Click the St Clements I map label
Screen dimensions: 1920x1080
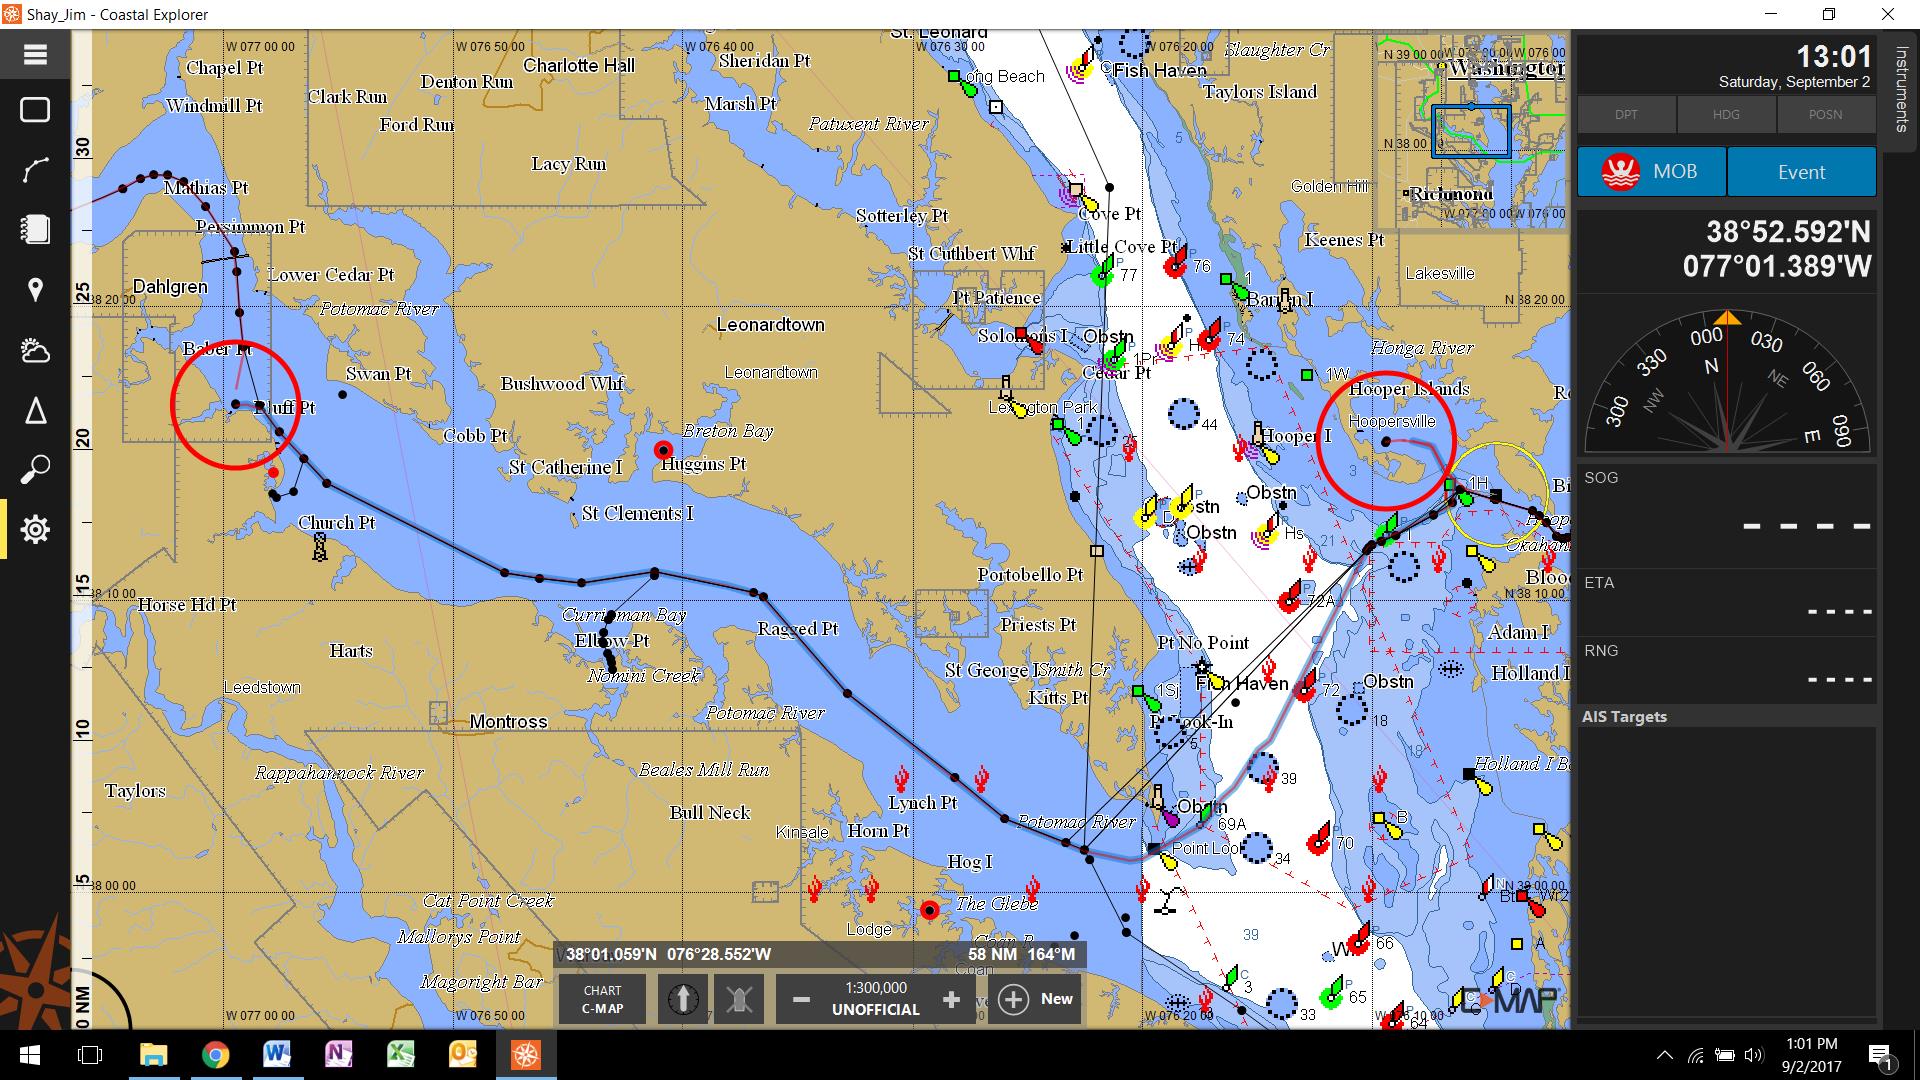637,514
